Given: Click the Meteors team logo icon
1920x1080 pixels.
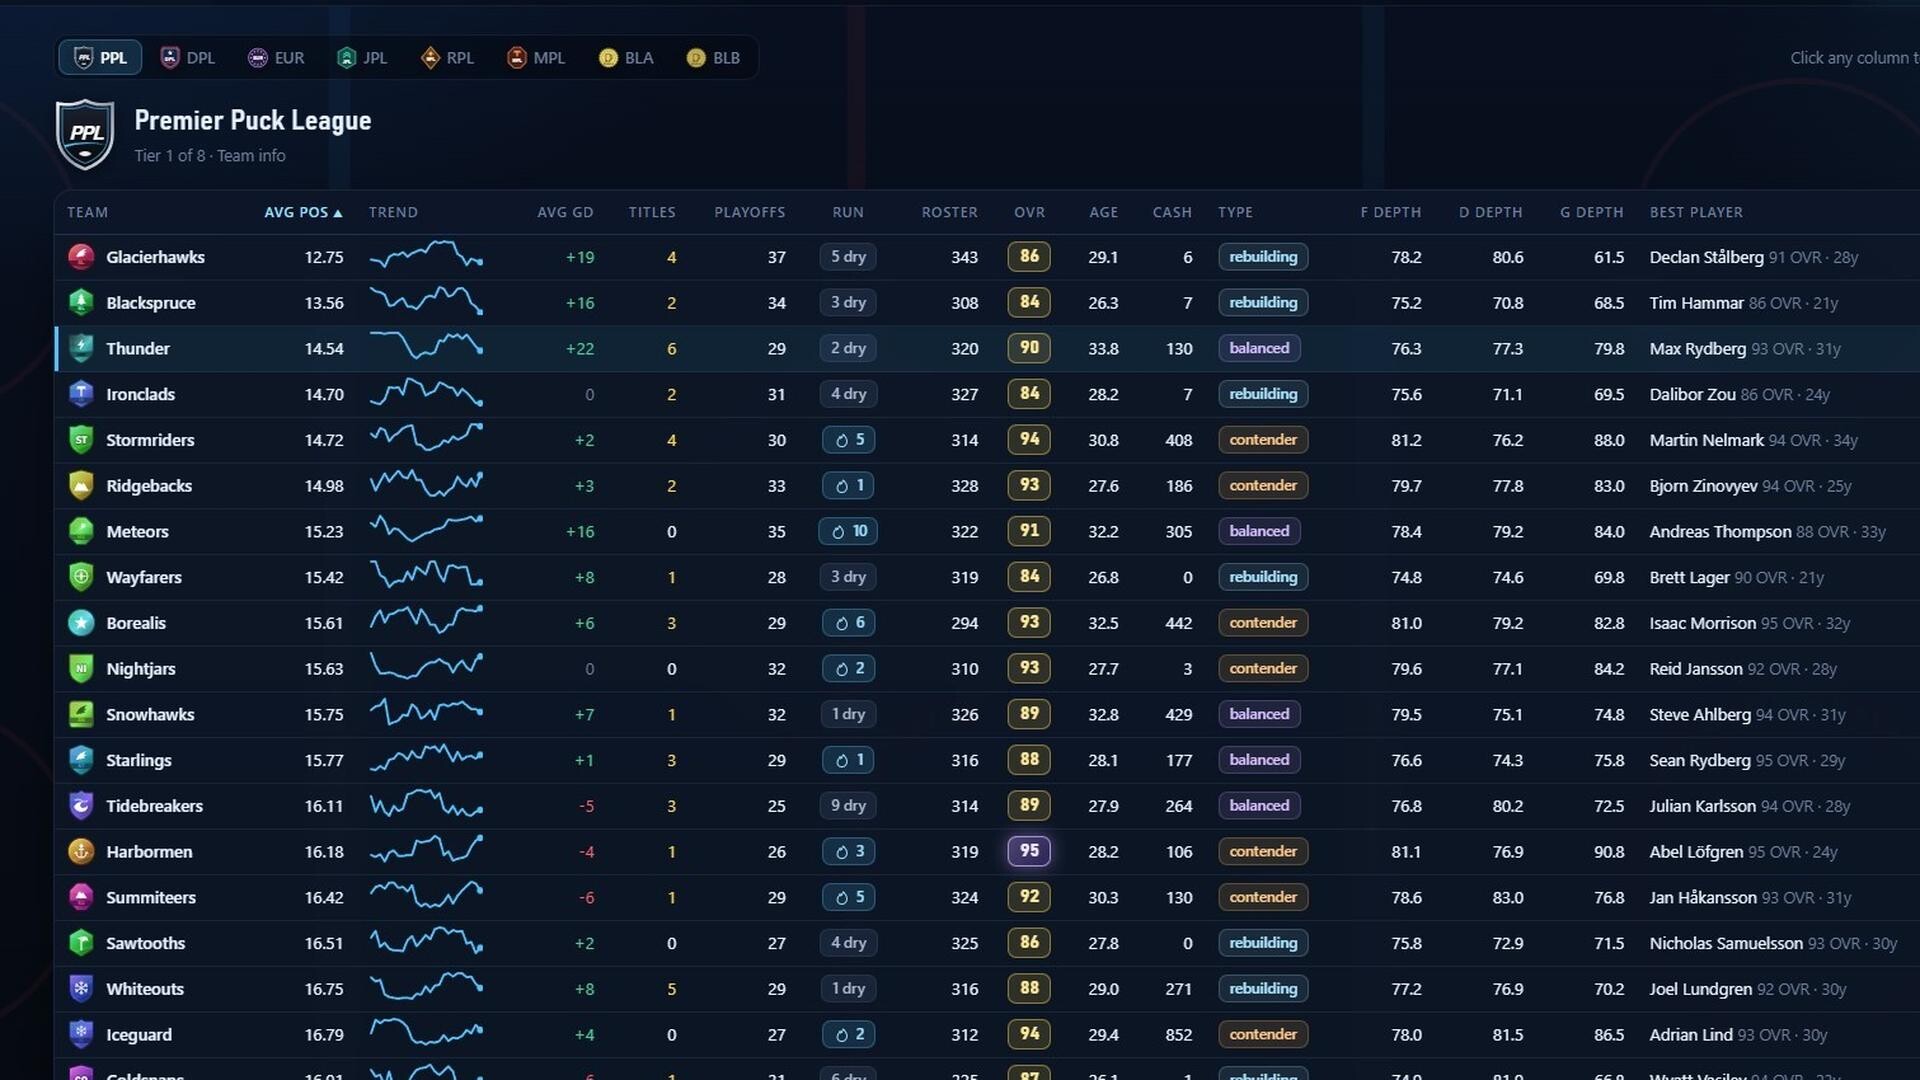Looking at the screenshot, I should 81,531.
